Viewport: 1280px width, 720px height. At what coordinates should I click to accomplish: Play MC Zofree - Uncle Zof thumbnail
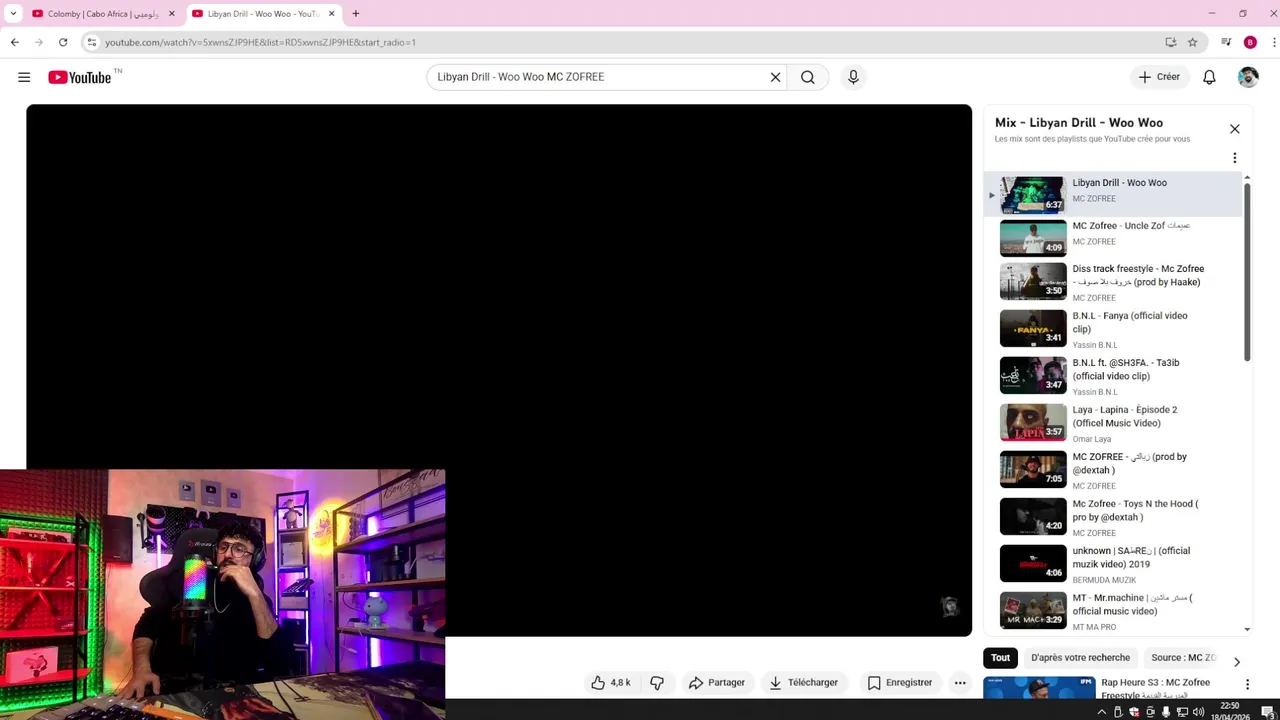point(1033,238)
